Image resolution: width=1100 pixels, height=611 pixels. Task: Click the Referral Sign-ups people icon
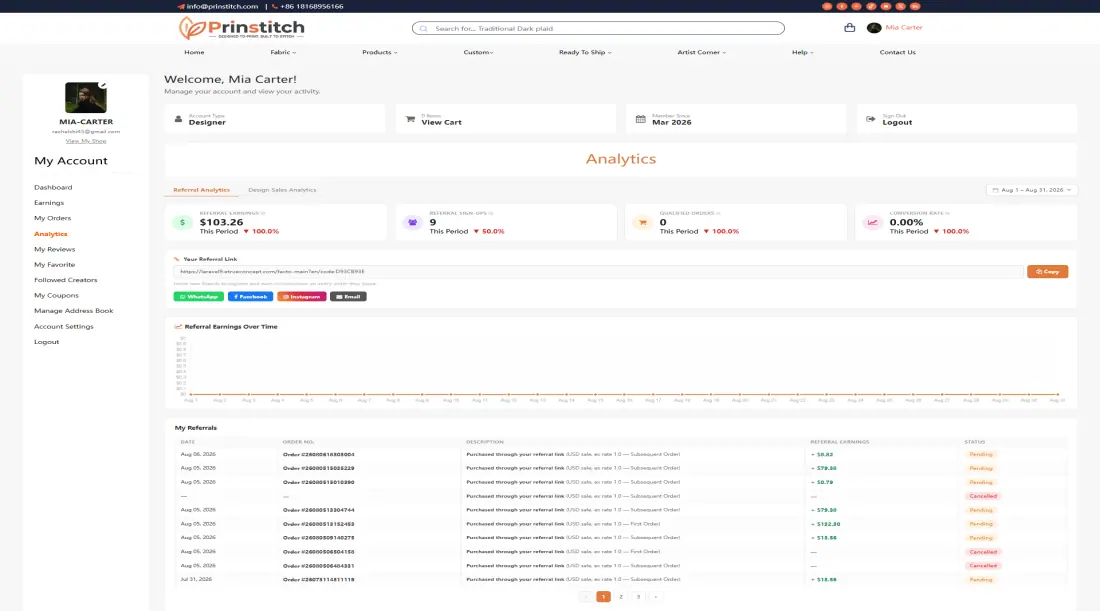coord(412,222)
